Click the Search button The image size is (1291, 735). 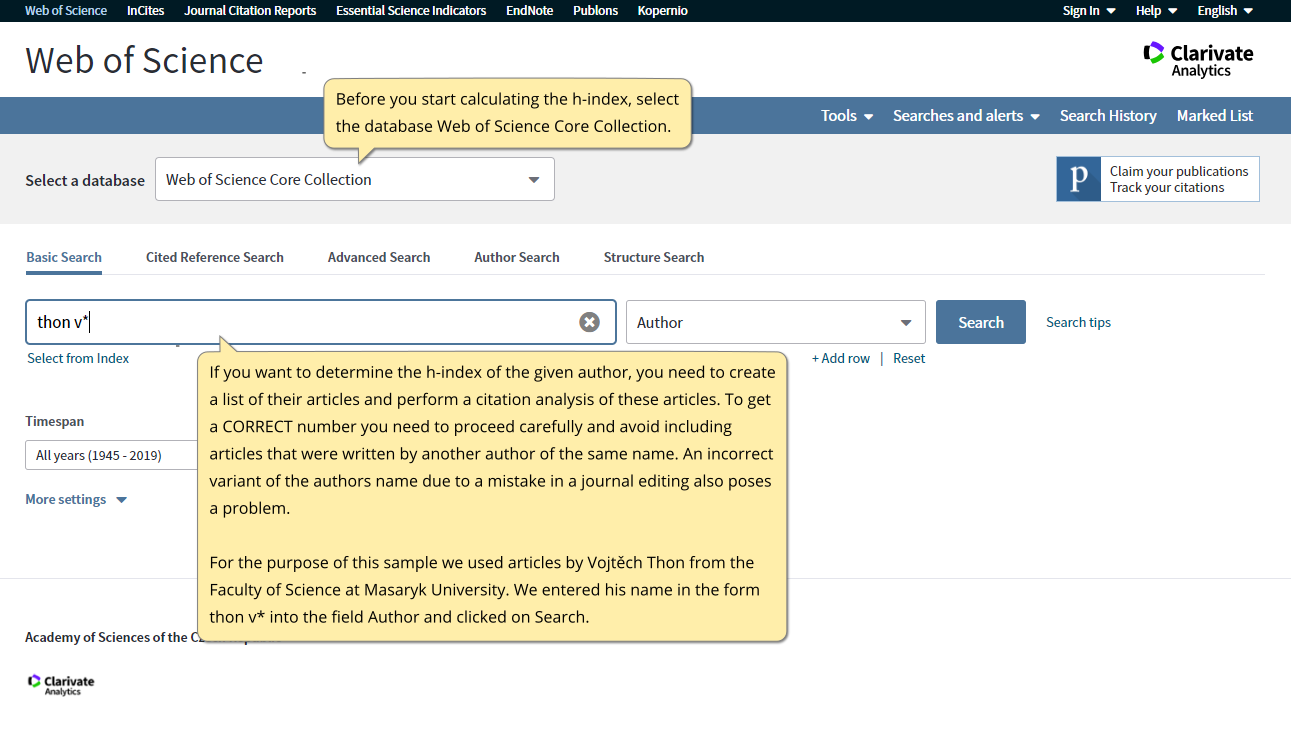[981, 322]
